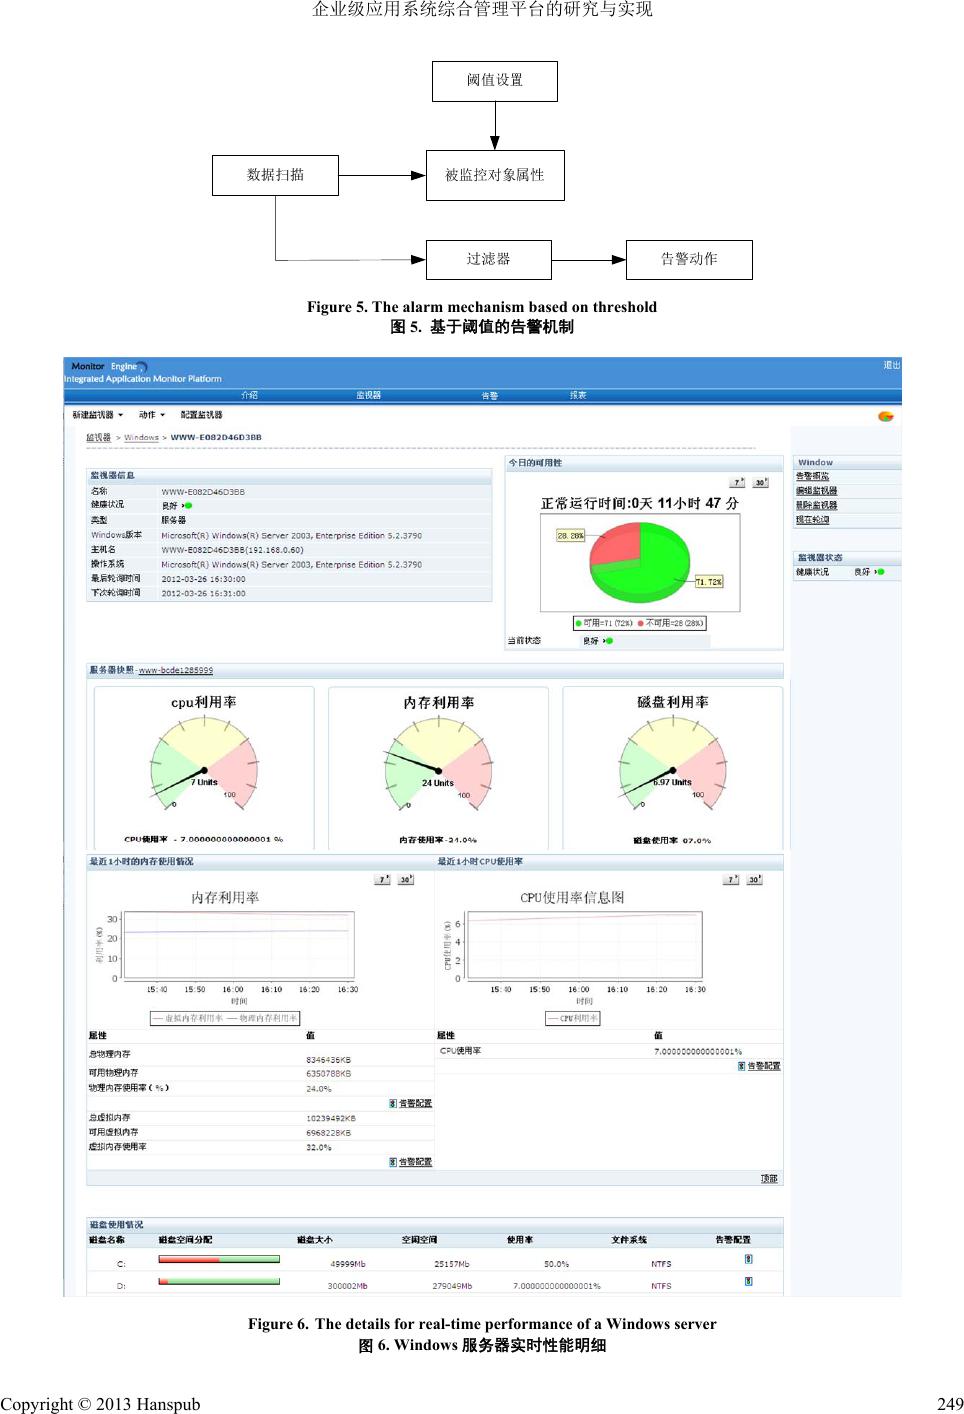The image size is (964, 1414).
Task: Click 配置监视器 in the toolbar
Action: click(201, 414)
